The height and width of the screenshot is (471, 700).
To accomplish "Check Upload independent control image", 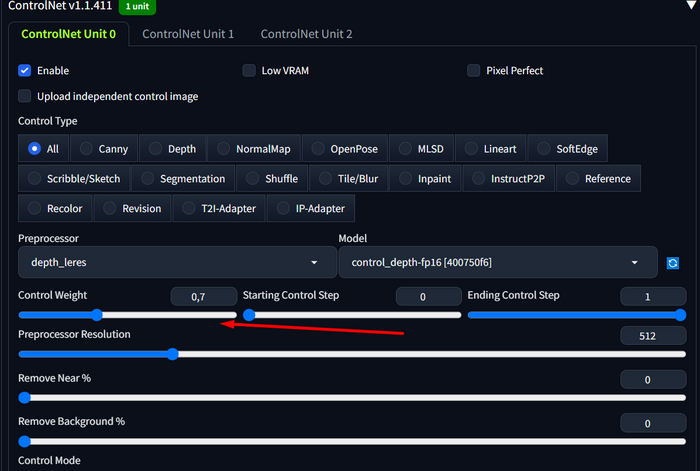I will [25, 97].
